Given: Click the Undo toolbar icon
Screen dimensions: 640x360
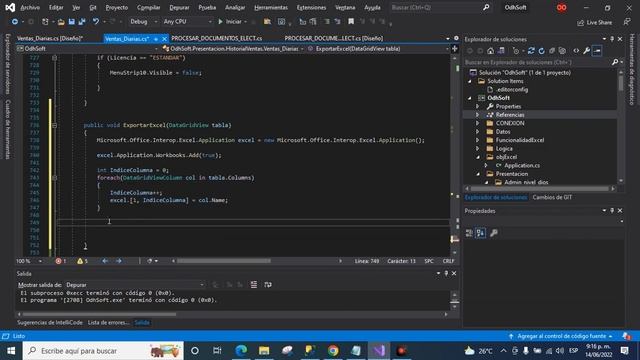Looking at the screenshot, I should [96, 22].
